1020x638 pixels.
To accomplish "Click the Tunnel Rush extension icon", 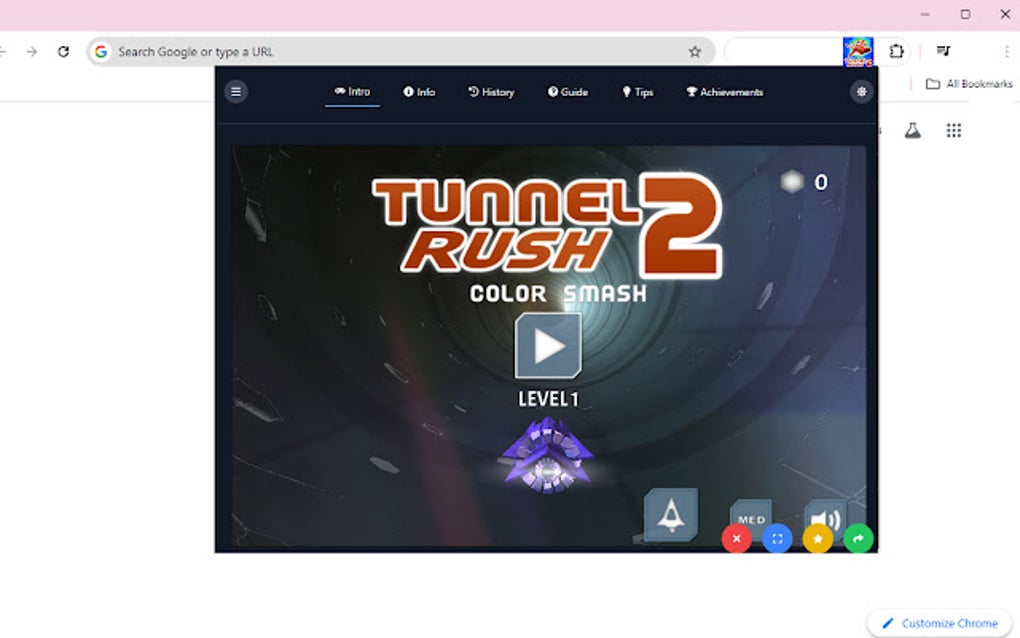I will click(x=858, y=51).
